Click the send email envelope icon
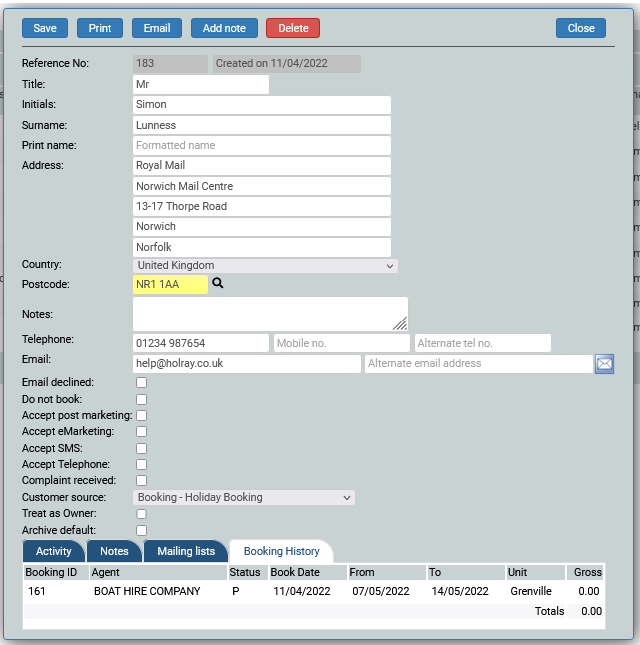 (604, 364)
